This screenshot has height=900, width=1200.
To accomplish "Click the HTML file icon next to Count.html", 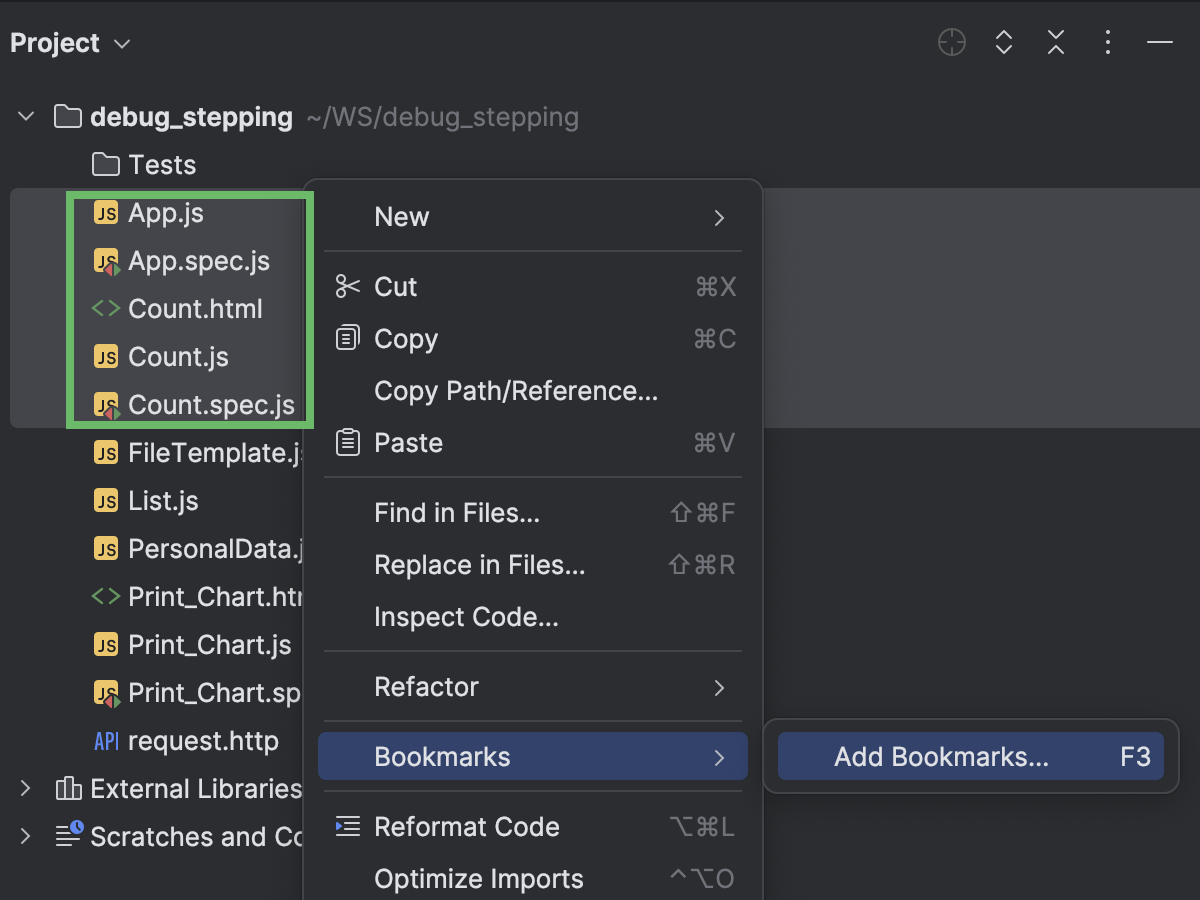I will click(108, 308).
